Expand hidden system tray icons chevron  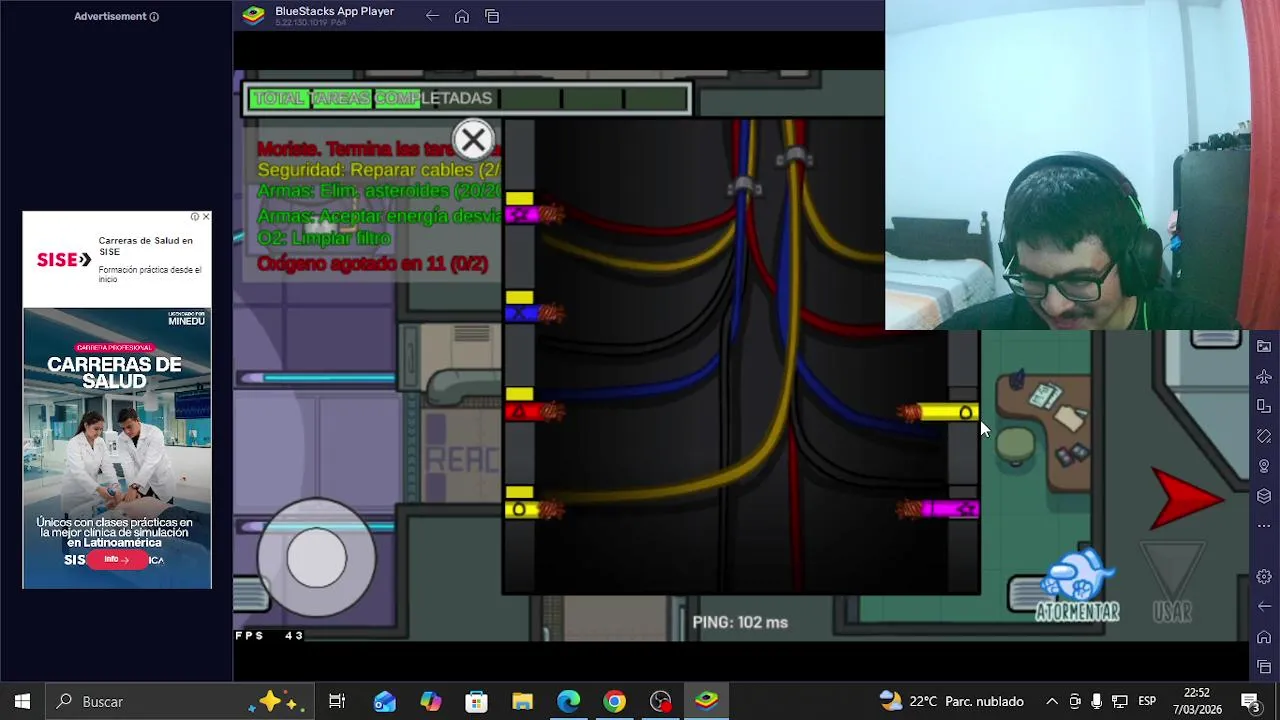pyautogui.click(x=1052, y=702)
